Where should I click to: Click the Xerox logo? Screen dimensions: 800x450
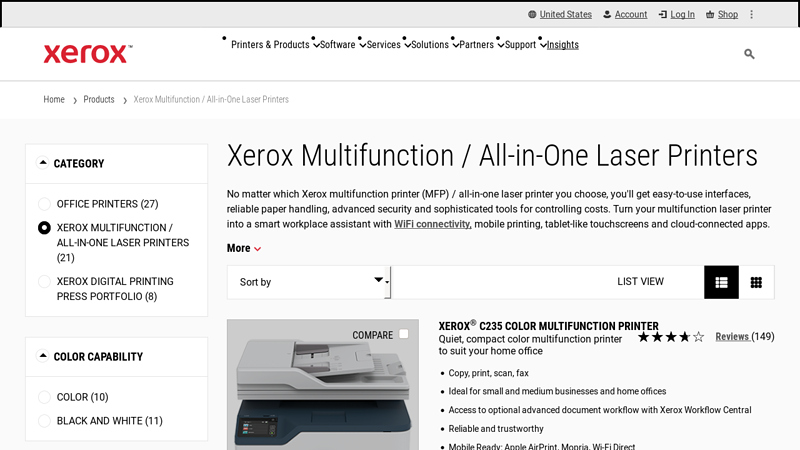coord(88,54)
